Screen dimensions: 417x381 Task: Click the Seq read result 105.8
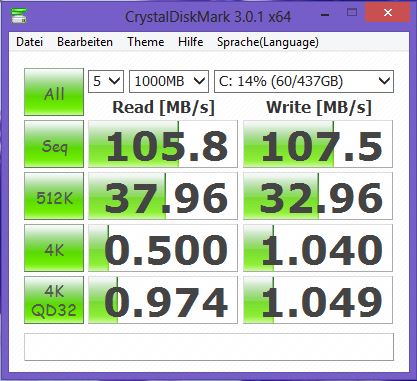click(x=163, y=144)
